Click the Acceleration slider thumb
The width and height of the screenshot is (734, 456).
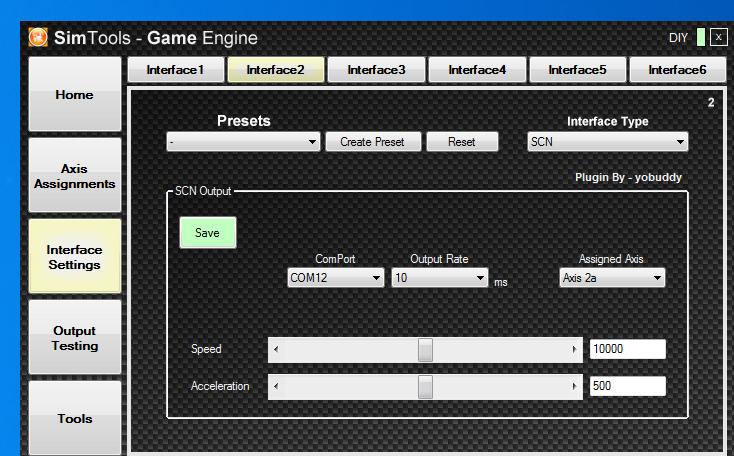click(x=425, y=386)
